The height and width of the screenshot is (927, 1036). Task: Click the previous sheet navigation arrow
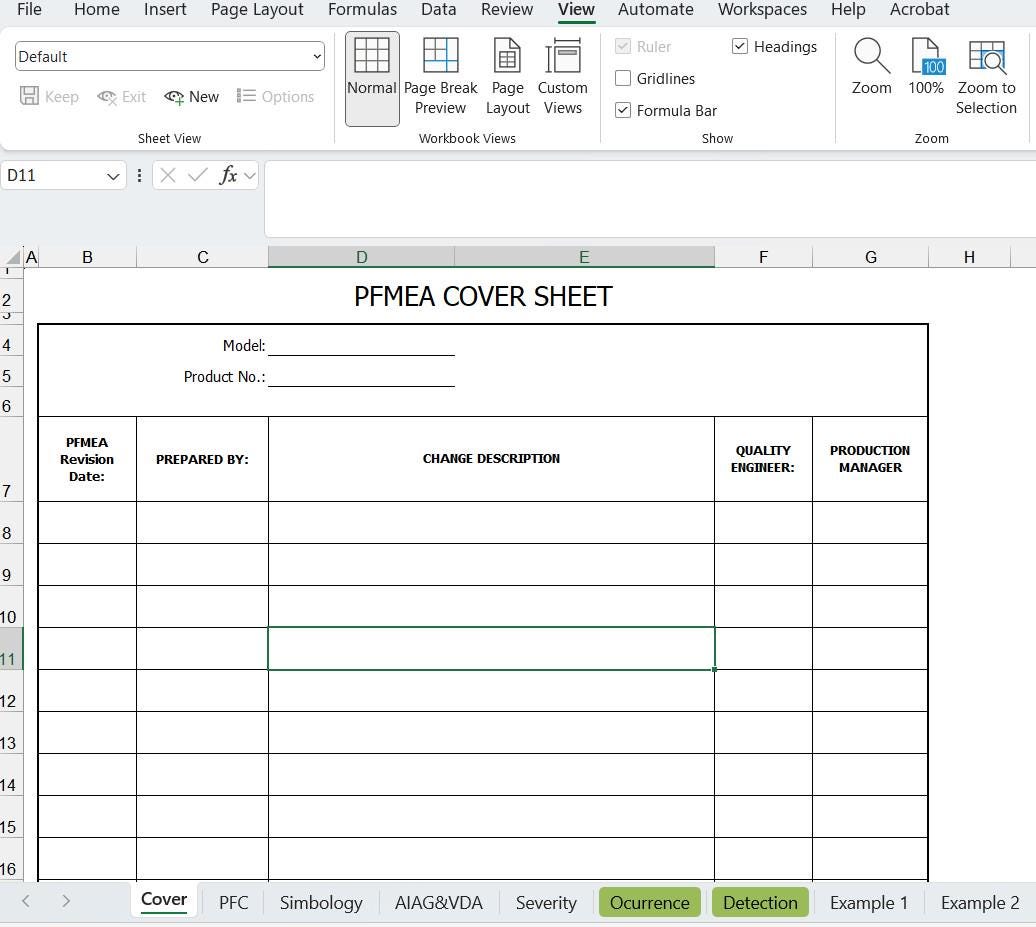point(26,901)
